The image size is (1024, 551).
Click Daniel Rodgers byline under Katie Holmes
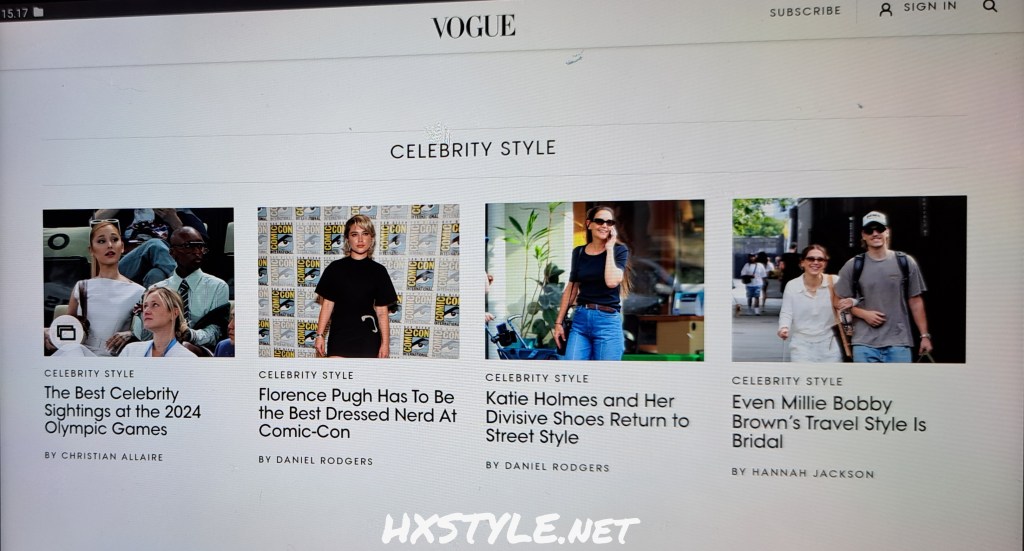pos(547,466)
